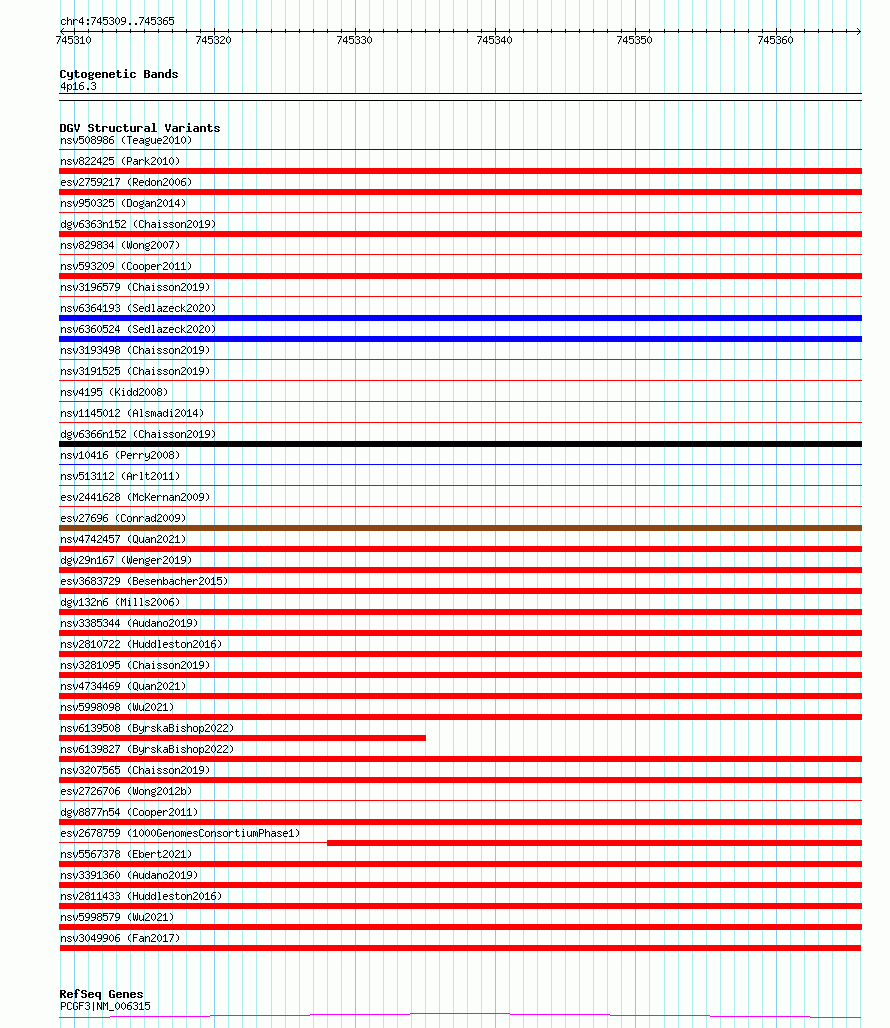Select nsv4195 (Kidd2008) variant
Image resolution: width=890 pixels, height=1028 pixels.
point(114,392)
